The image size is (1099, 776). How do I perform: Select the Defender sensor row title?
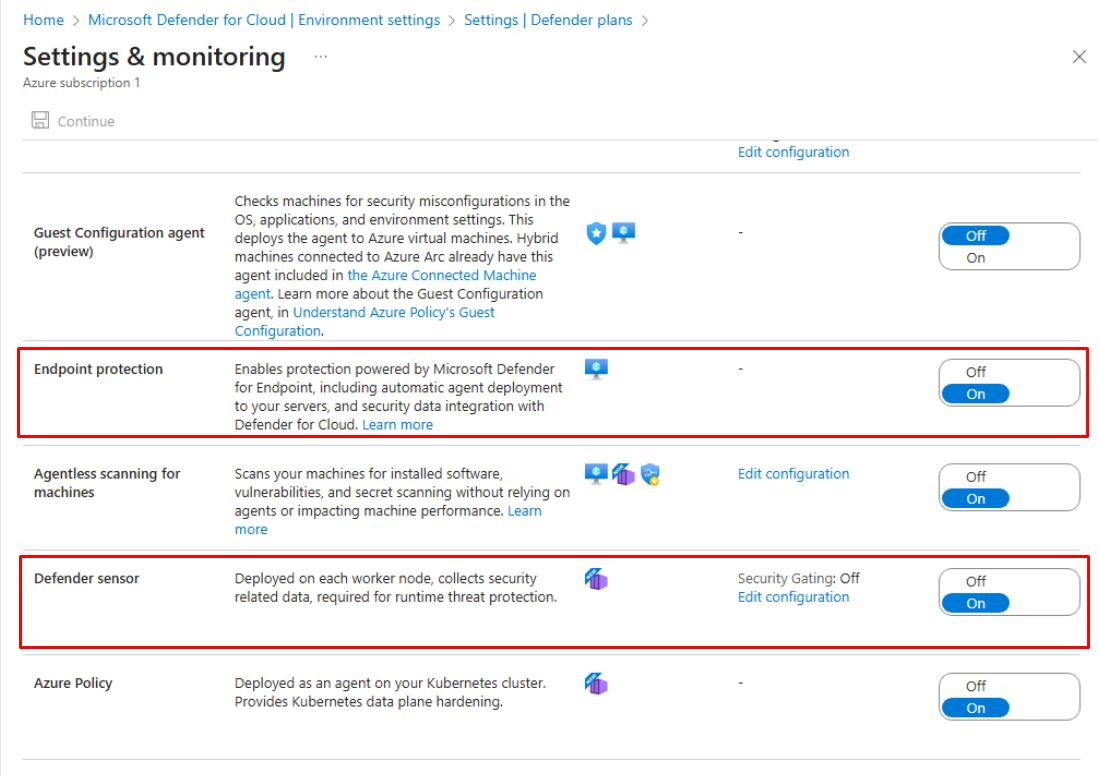86,578
